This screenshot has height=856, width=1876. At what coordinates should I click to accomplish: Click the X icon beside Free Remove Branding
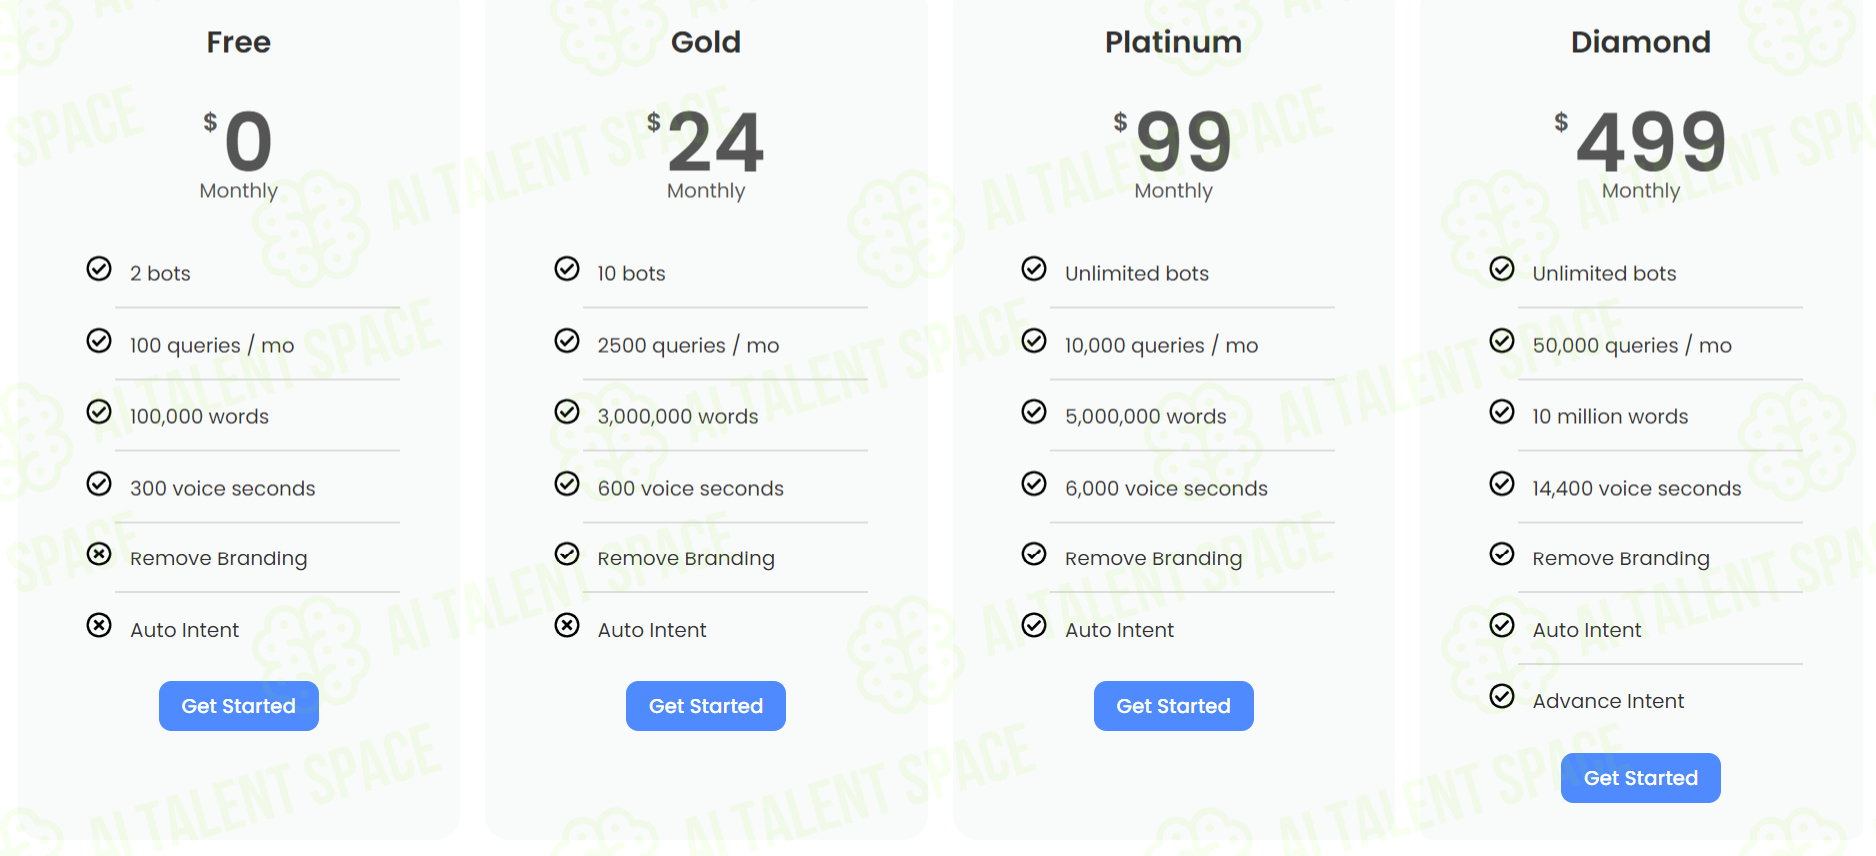click(x=99, y=554)
